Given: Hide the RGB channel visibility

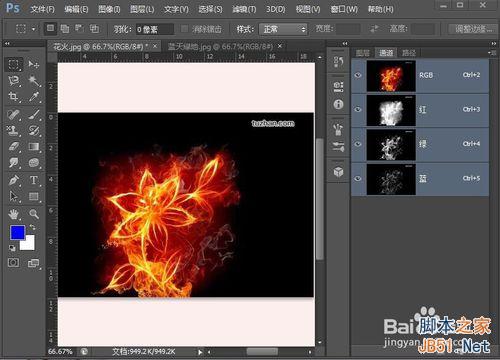Looking at the screenshot, I should [358, 75].
